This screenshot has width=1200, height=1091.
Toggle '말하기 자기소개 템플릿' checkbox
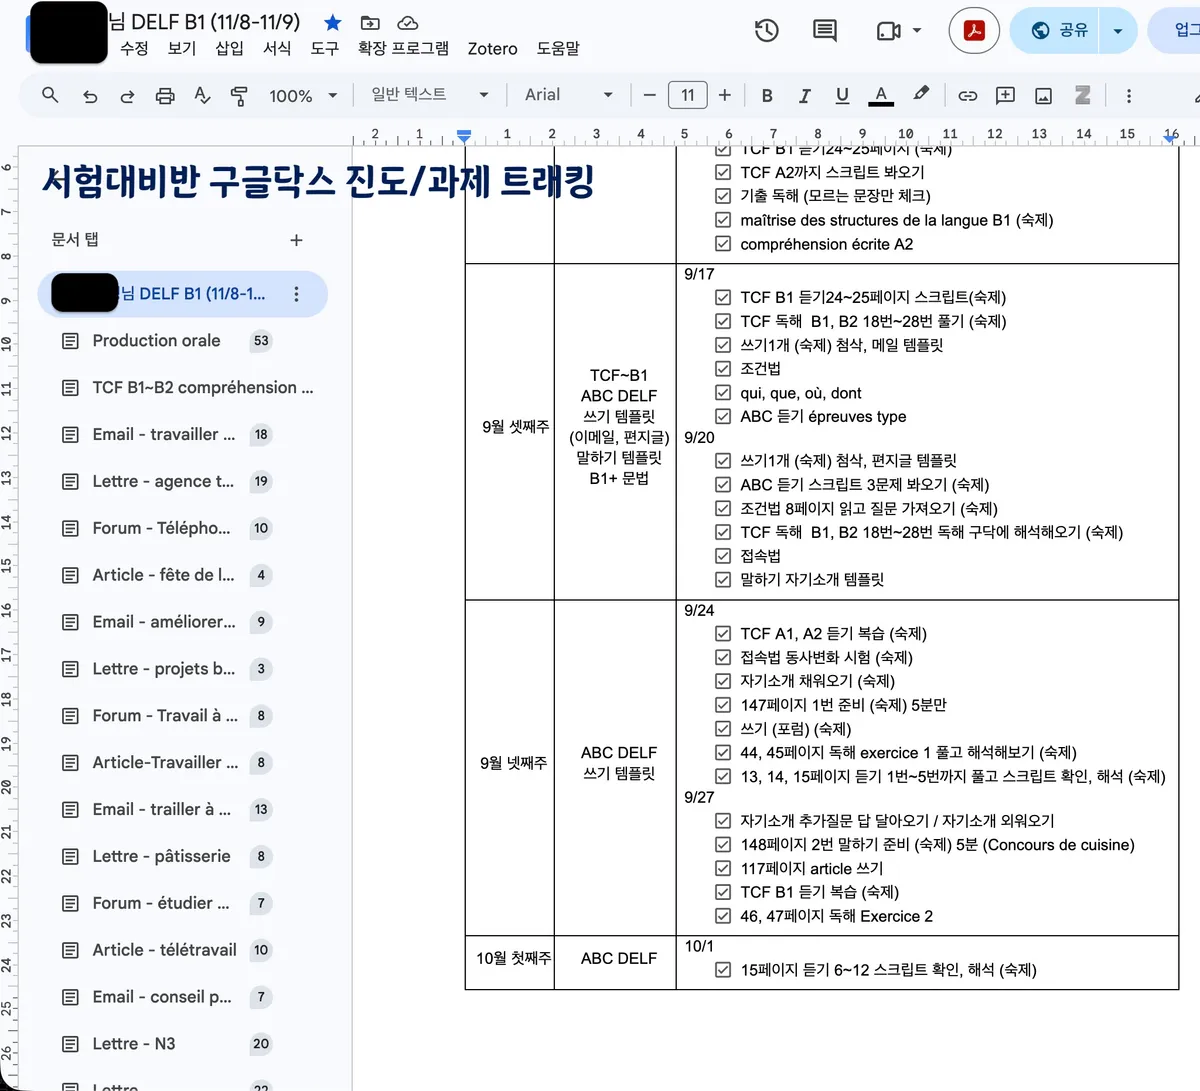pyautogui.click(x=723, y=580)
